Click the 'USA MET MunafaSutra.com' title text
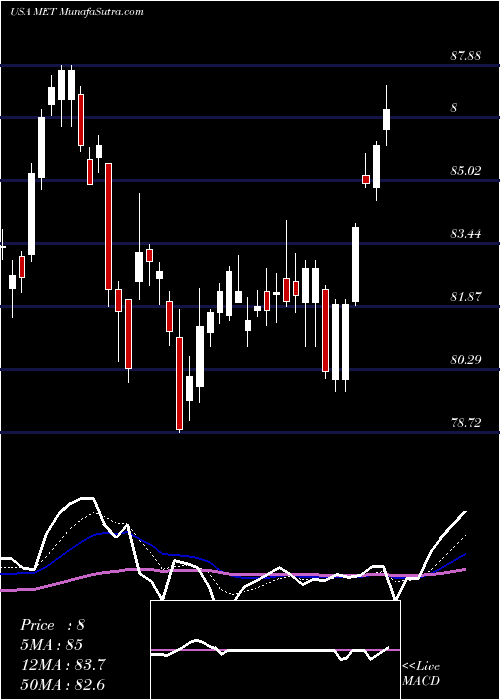 (77, 12)
